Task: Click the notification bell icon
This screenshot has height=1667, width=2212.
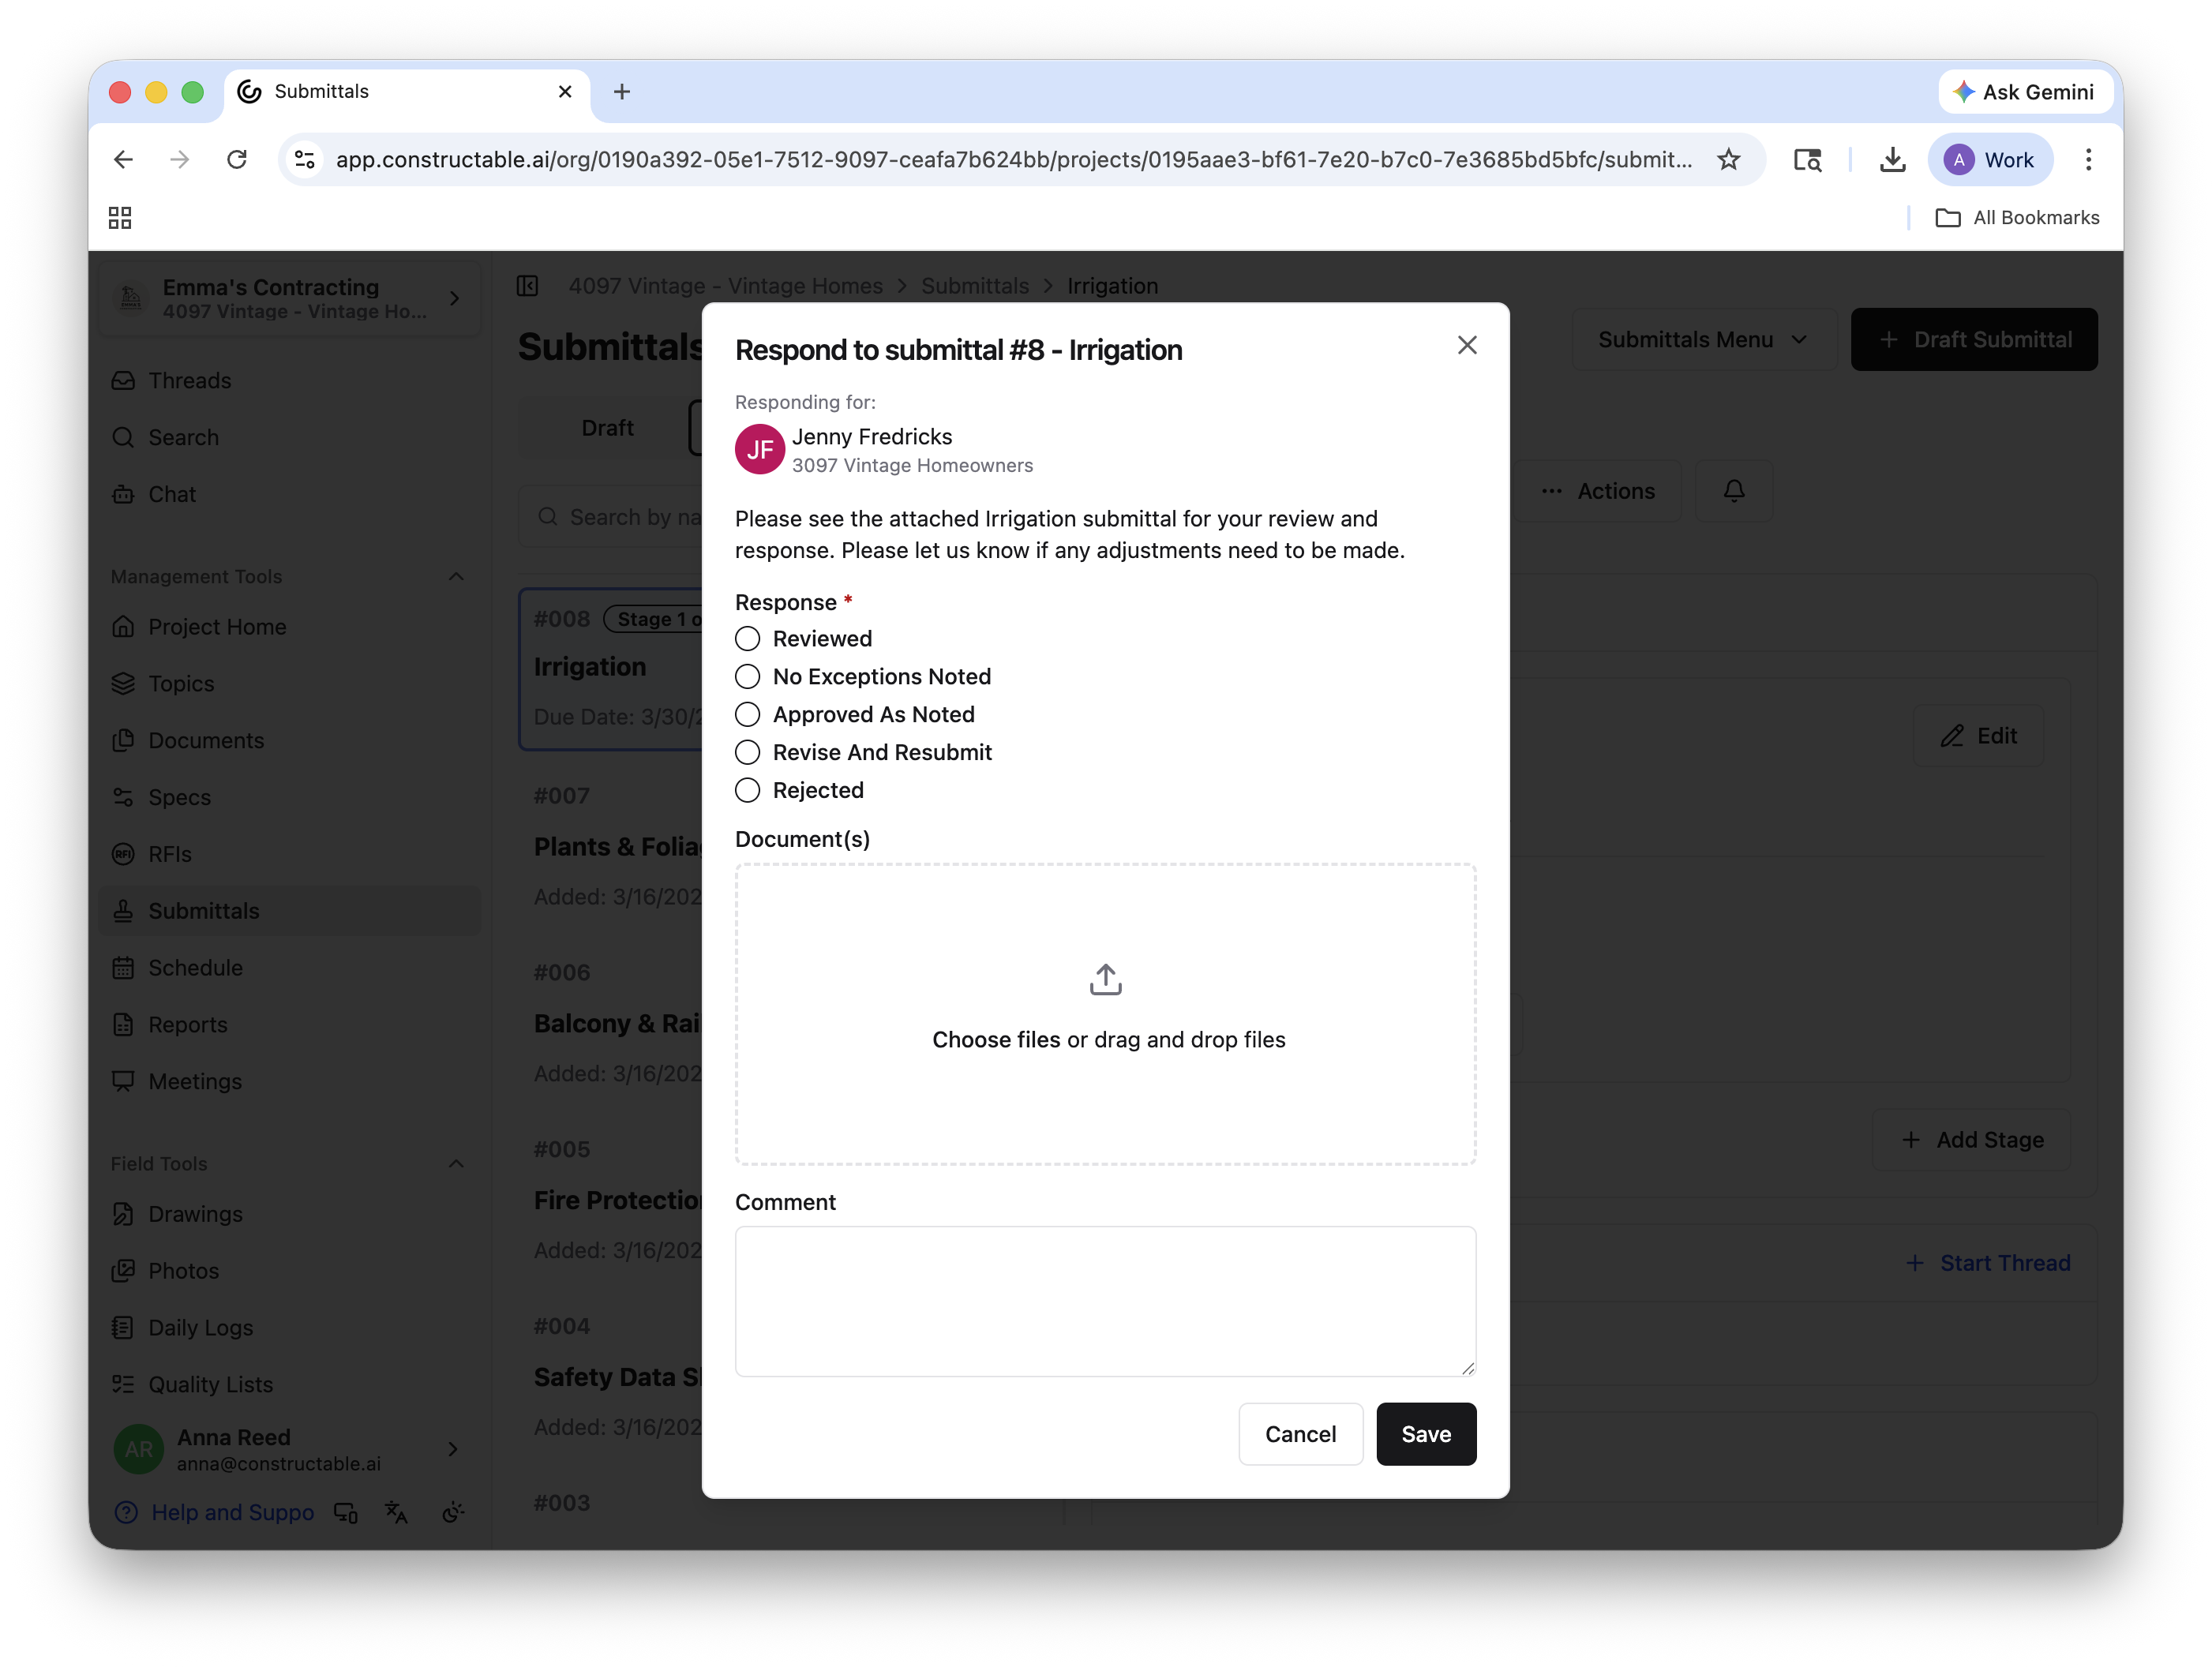Action: pyautogui.click(x=1734, y=491)
